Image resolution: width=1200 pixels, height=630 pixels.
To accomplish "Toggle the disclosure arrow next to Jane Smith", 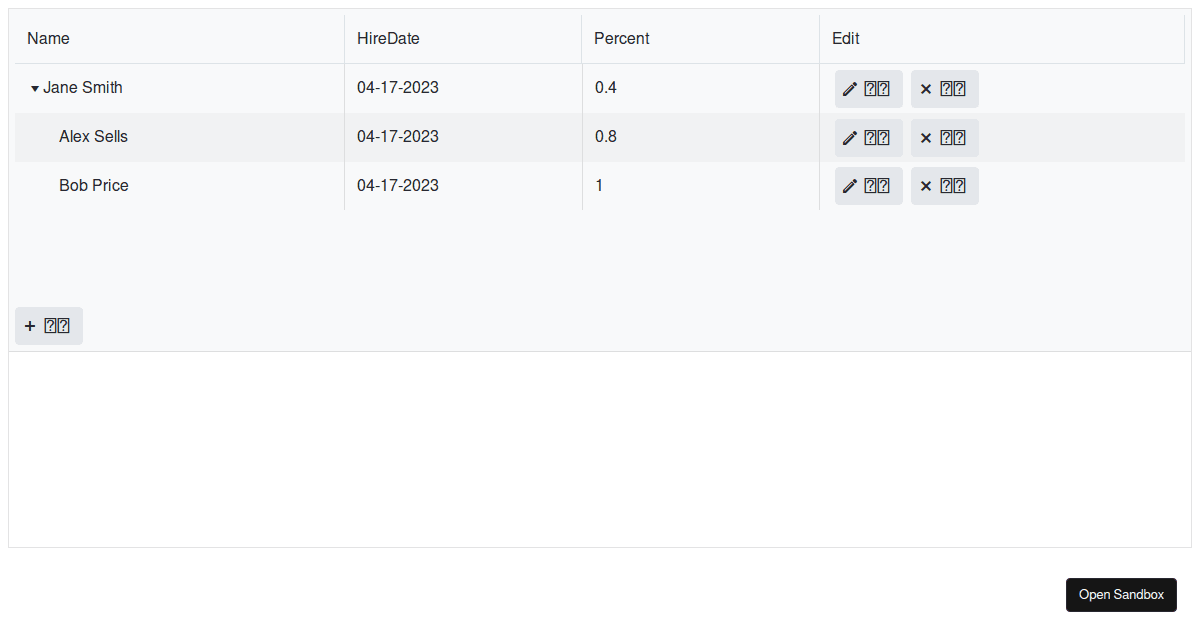I will coord(34,88).
